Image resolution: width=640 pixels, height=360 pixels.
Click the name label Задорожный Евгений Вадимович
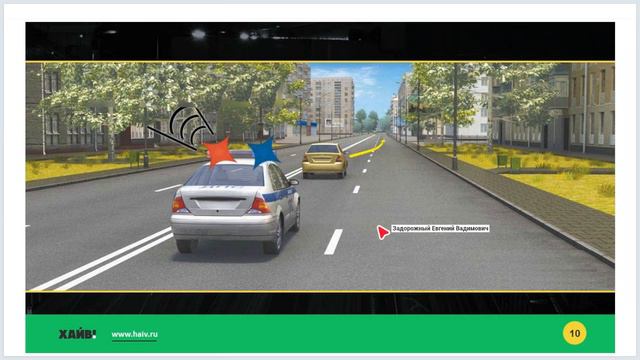(x=440, y=229)
